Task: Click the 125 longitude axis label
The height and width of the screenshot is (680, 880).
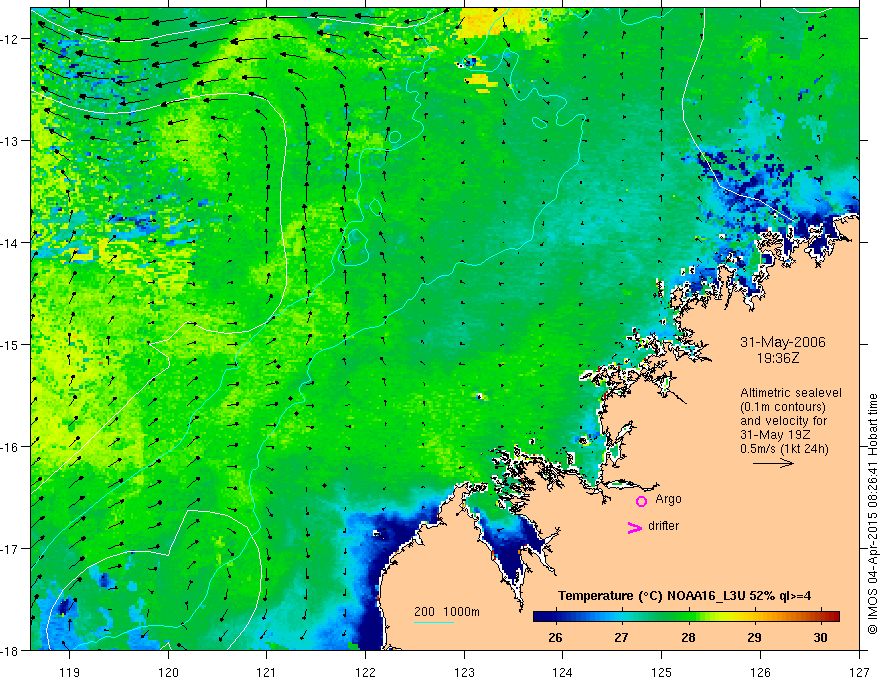Action: pyautogui.click(x=662, y=672)
